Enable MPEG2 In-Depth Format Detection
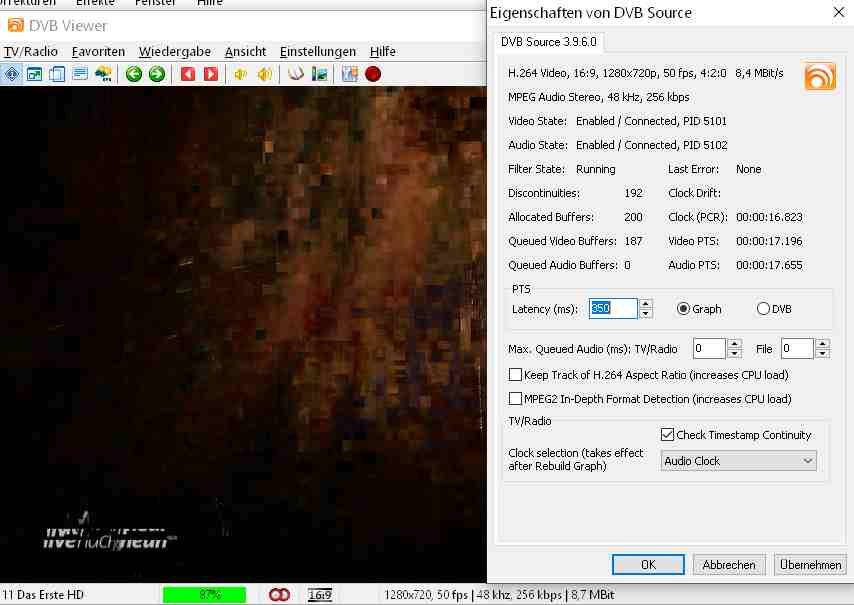The width and height of the screenshot is (854, 605). click(516, 399)
